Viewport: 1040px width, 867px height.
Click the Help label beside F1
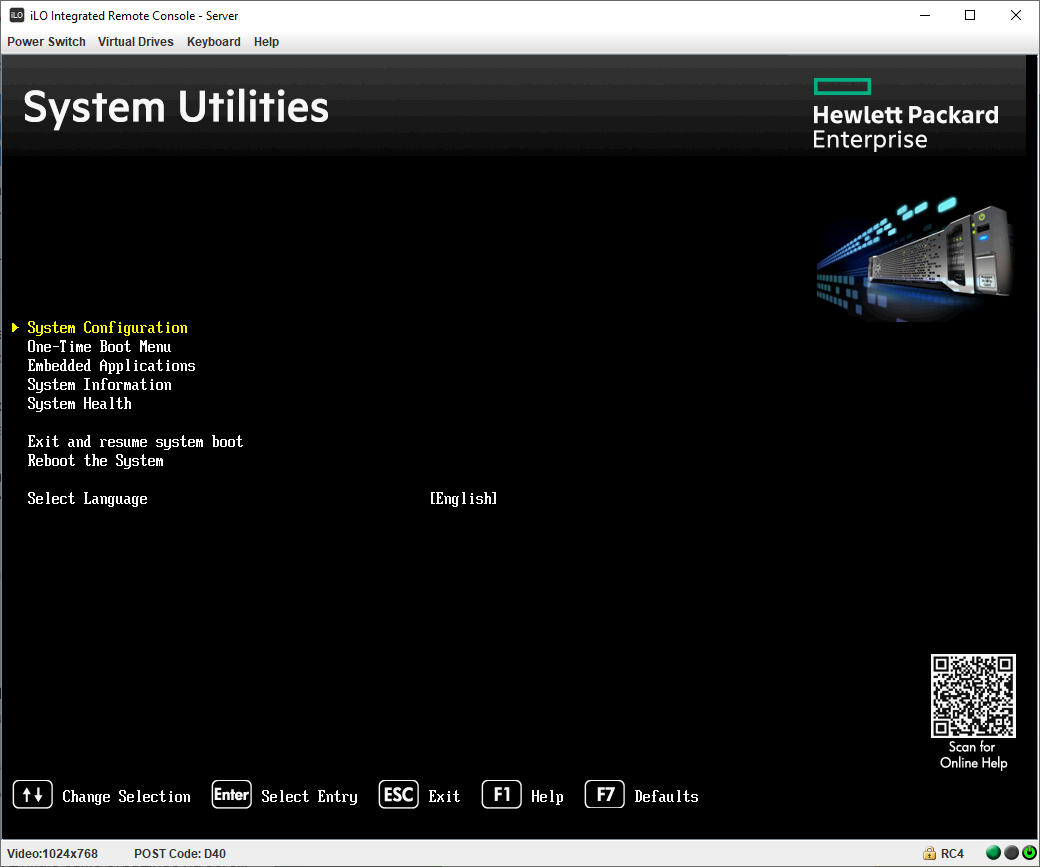click(x=547, y=797)
